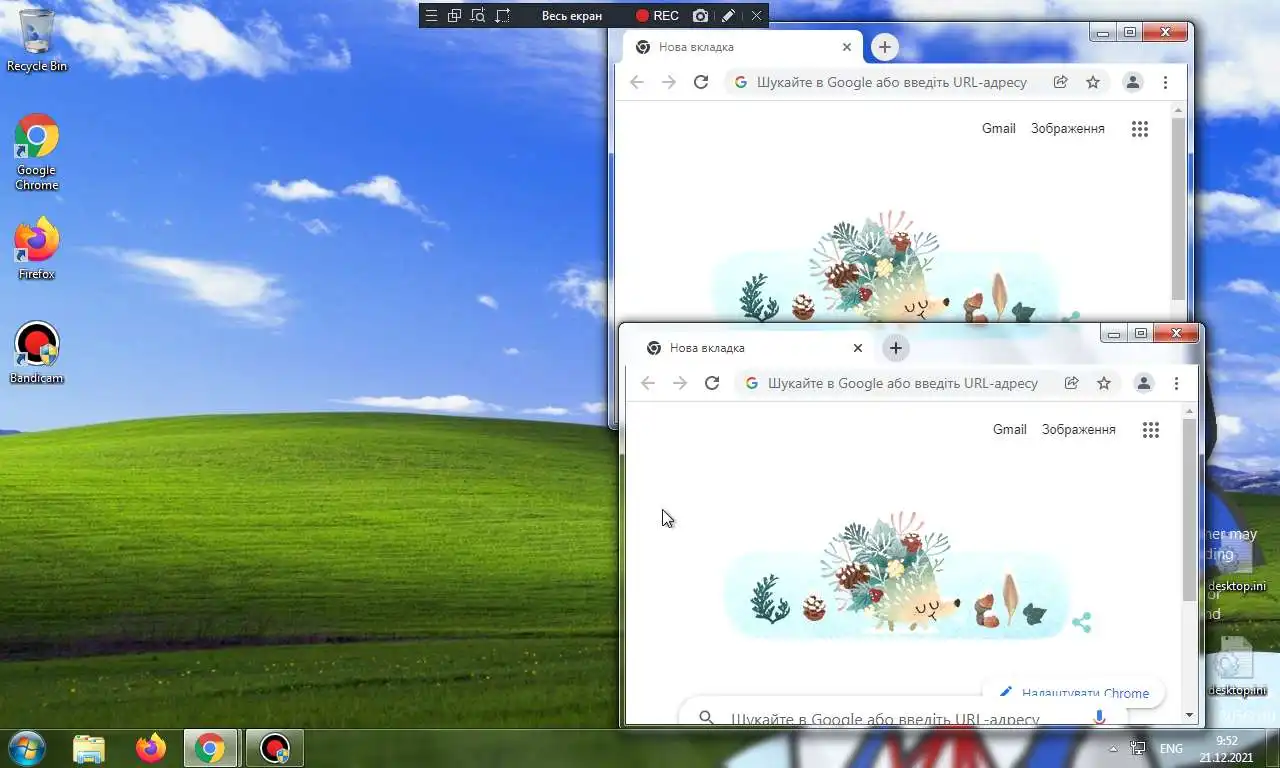
Task: Reload page in front Chrome window
Action: point(712,383)
